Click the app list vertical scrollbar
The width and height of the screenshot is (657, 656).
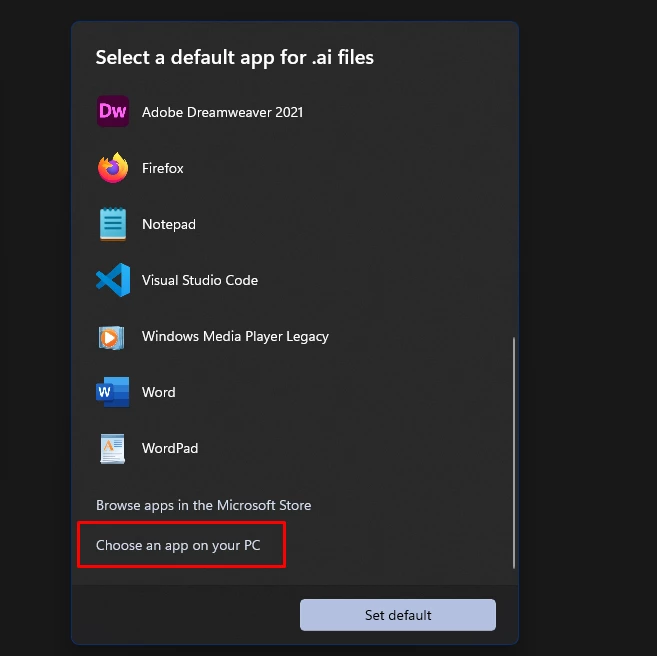coord(514,452)
